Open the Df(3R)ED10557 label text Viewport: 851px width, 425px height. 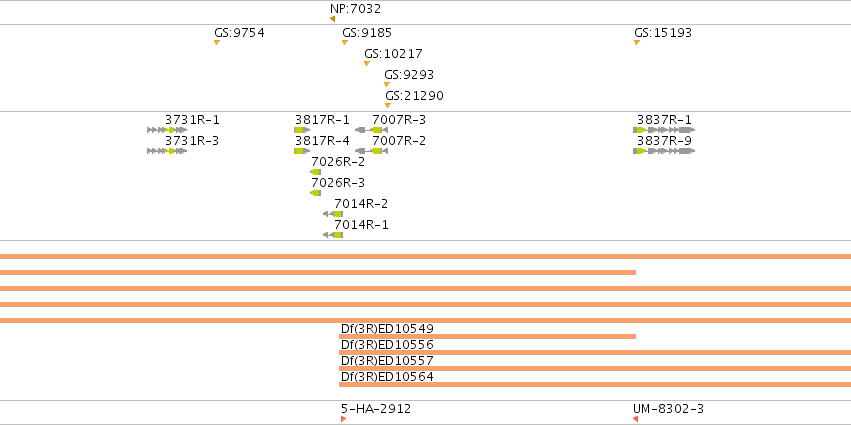click(x=388, y=360)
